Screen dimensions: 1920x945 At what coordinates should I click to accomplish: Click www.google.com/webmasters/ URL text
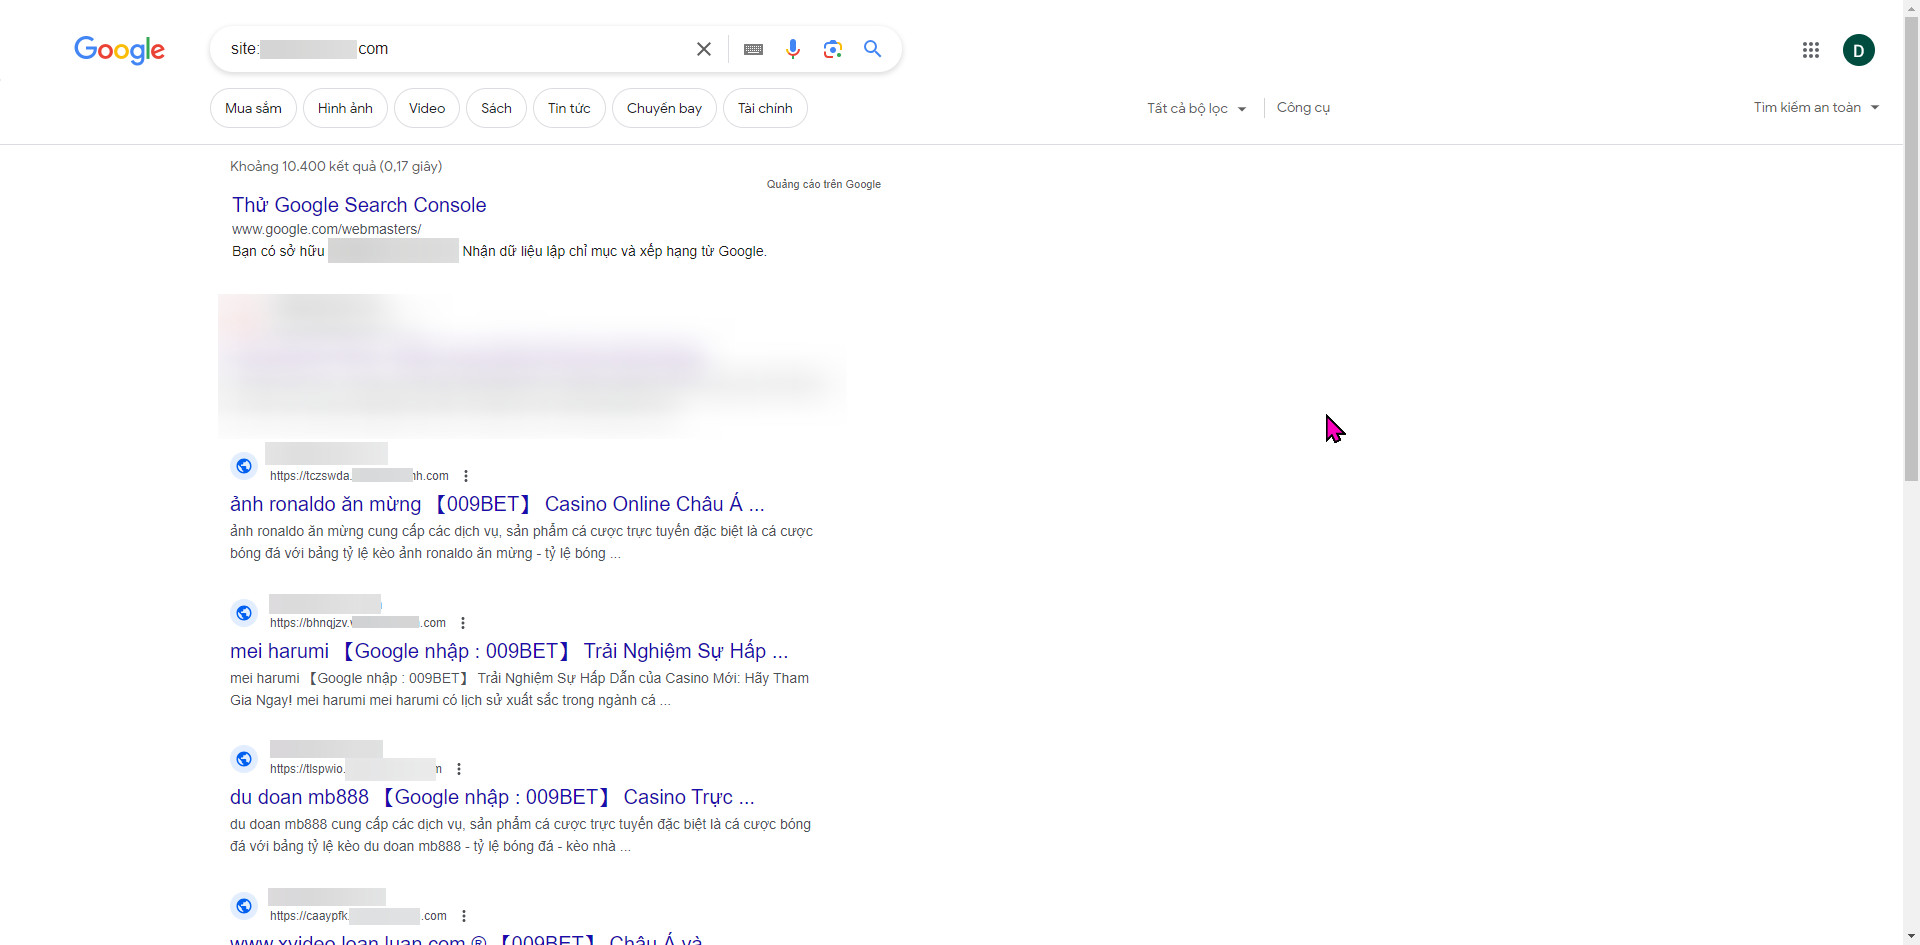point(327,229)
